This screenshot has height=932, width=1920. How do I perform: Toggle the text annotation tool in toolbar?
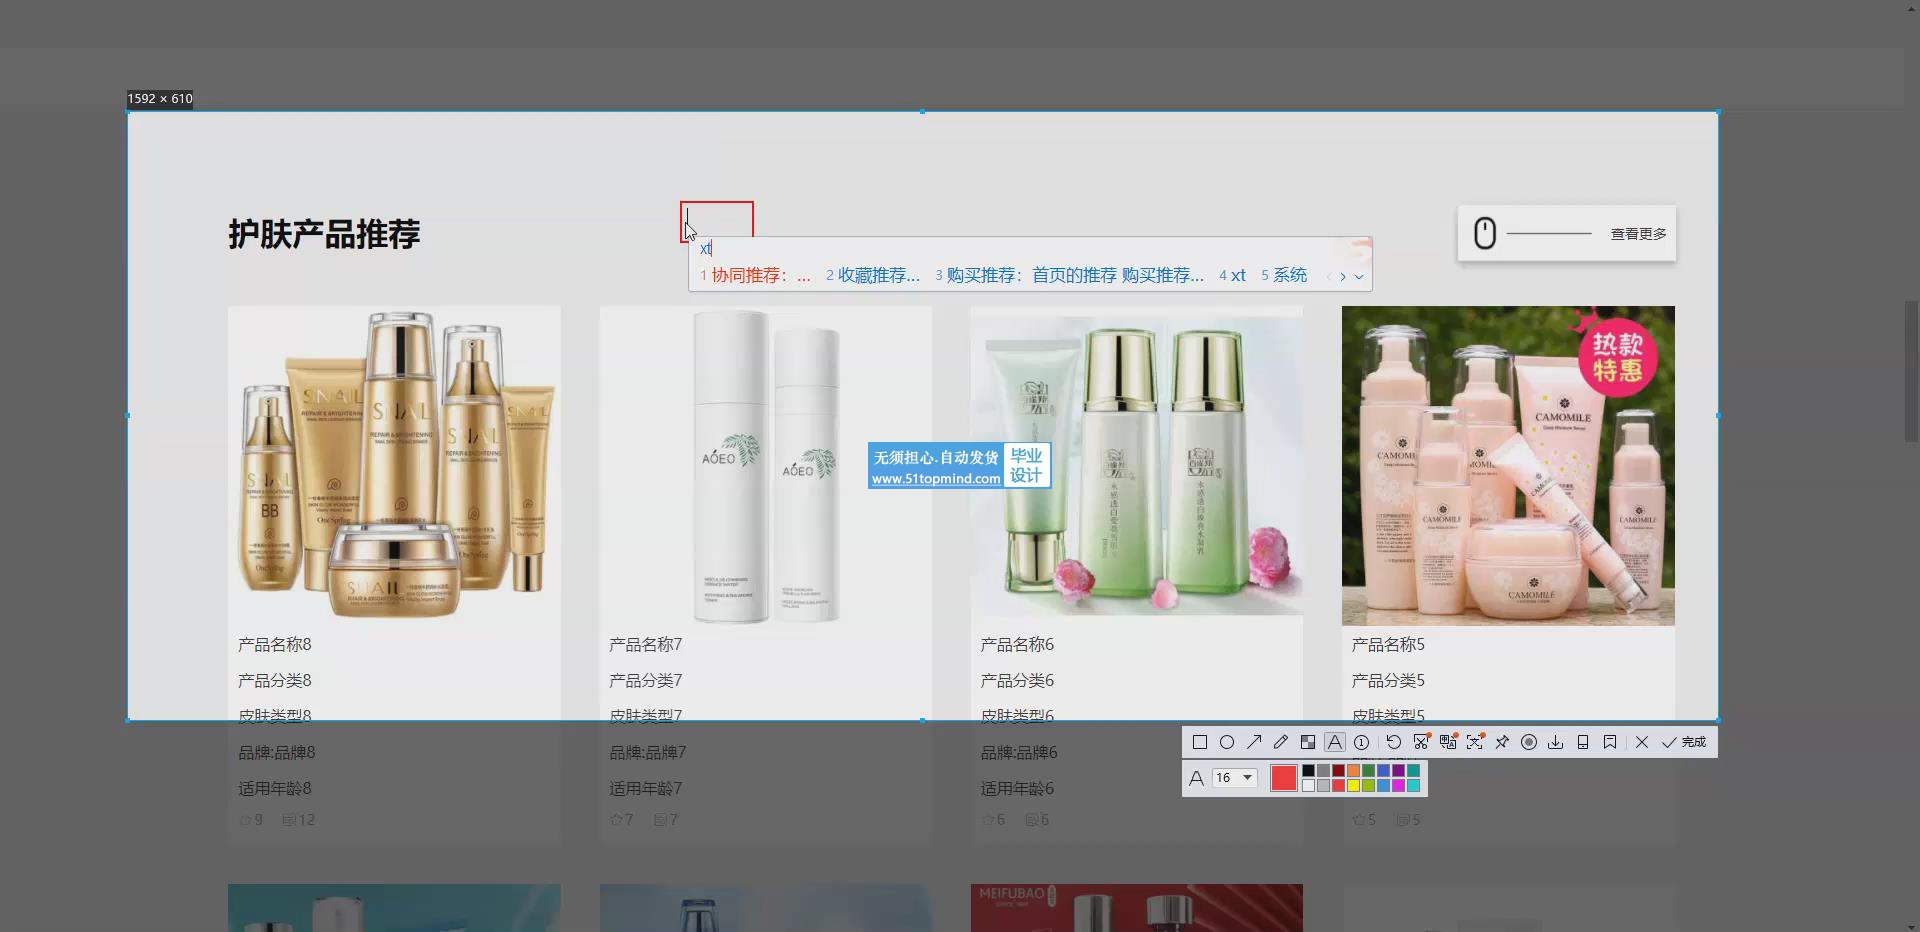click(1335, 742)
